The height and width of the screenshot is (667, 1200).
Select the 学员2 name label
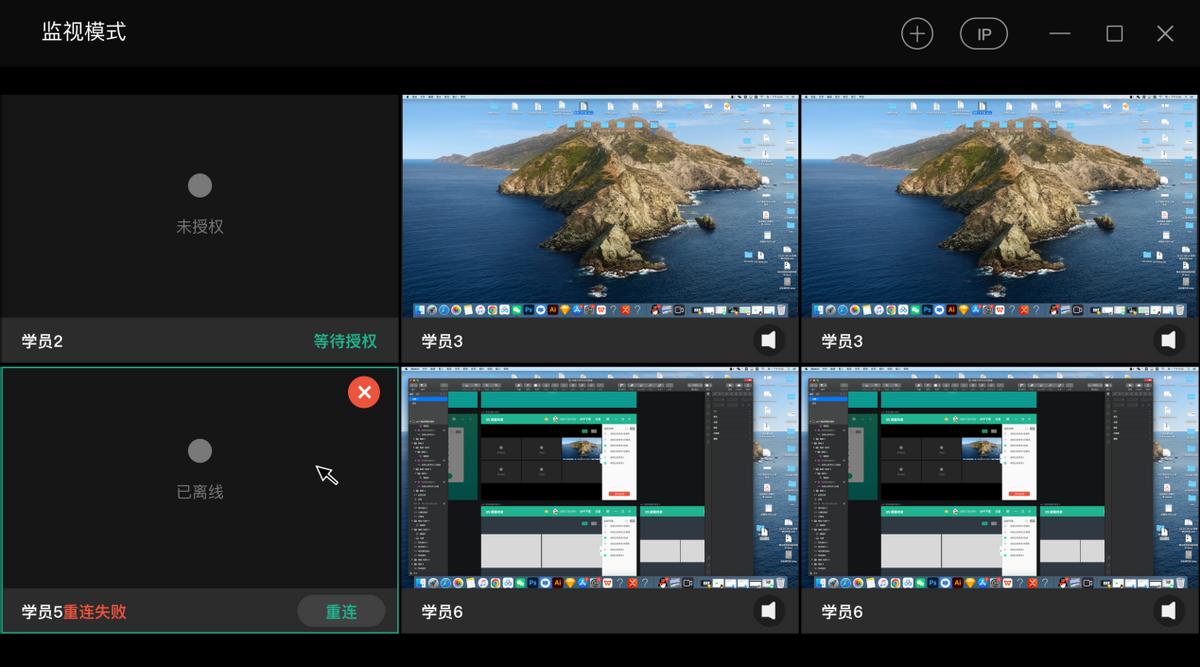tap(42, 341)
